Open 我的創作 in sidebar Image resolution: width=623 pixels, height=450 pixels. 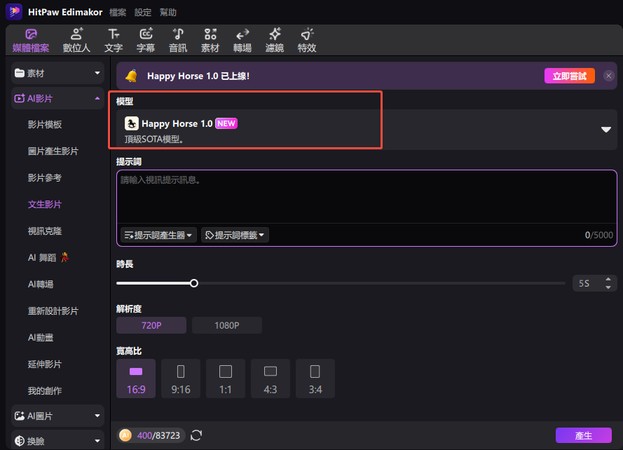click(45, 391)
